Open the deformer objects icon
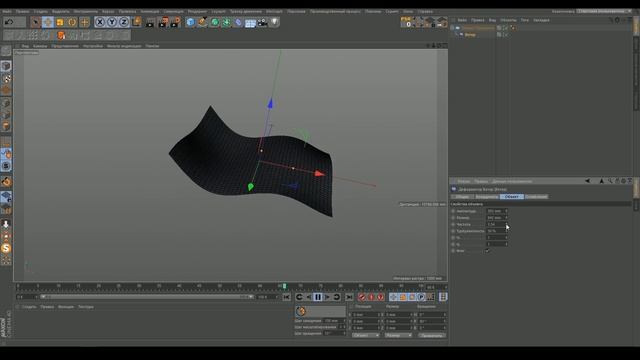This screenshot has height=360, width=640. point(238,22)
